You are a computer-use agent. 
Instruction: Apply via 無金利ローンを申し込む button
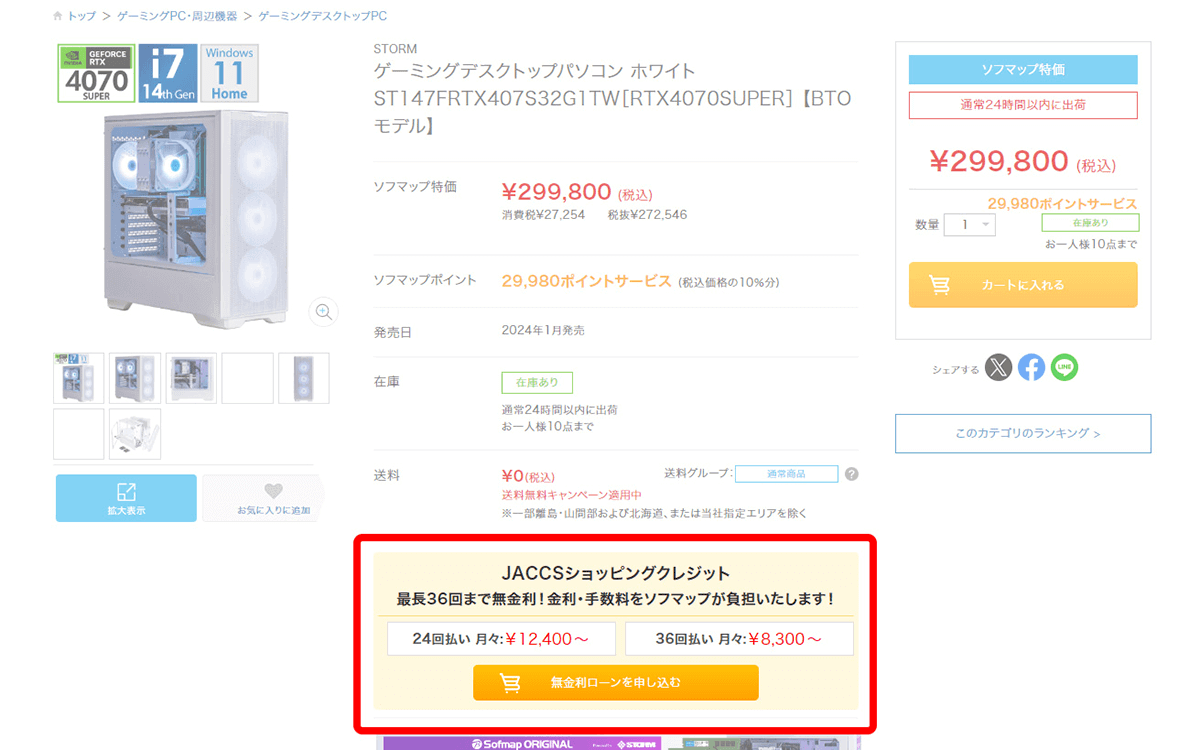pyautogui.click(x=615, y=683)
